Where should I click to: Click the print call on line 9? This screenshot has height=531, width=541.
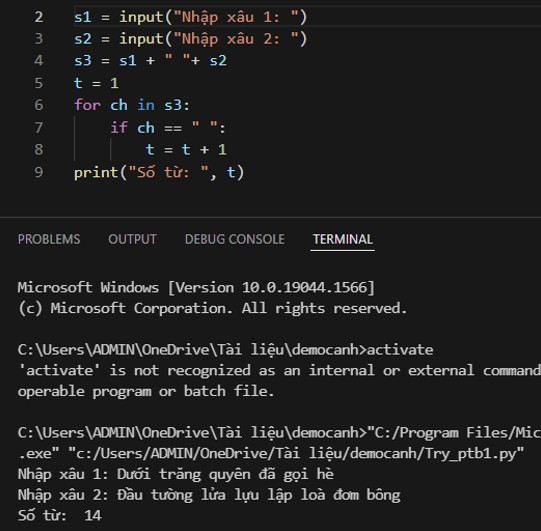point(159,172)
